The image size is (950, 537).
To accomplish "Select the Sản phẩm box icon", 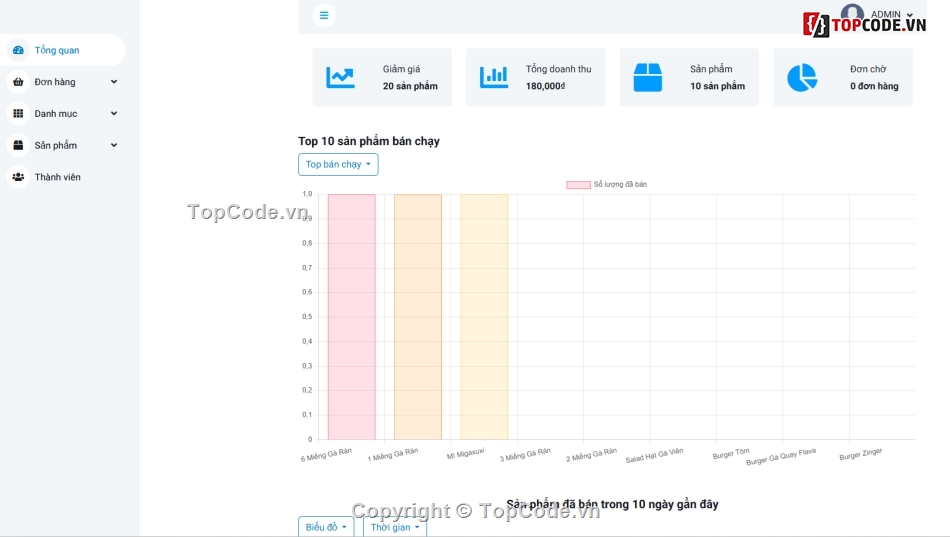I will pyautogui.click(x=18, y=145).
